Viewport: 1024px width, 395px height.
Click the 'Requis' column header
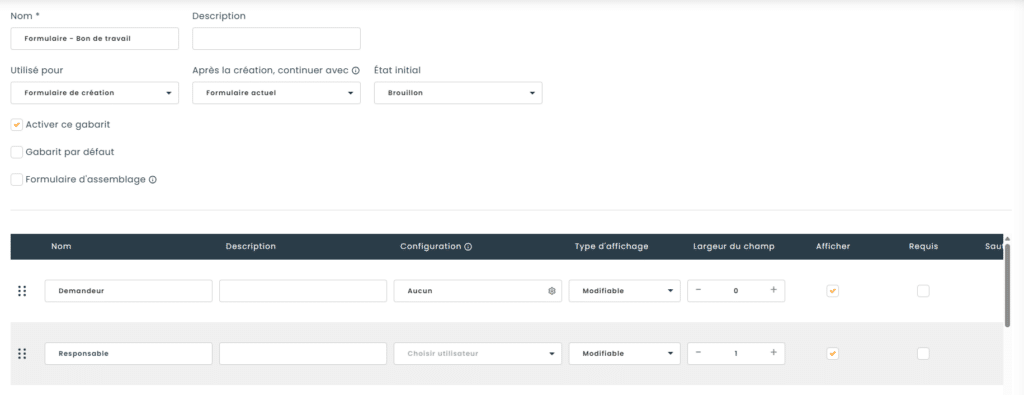point(923,247)
